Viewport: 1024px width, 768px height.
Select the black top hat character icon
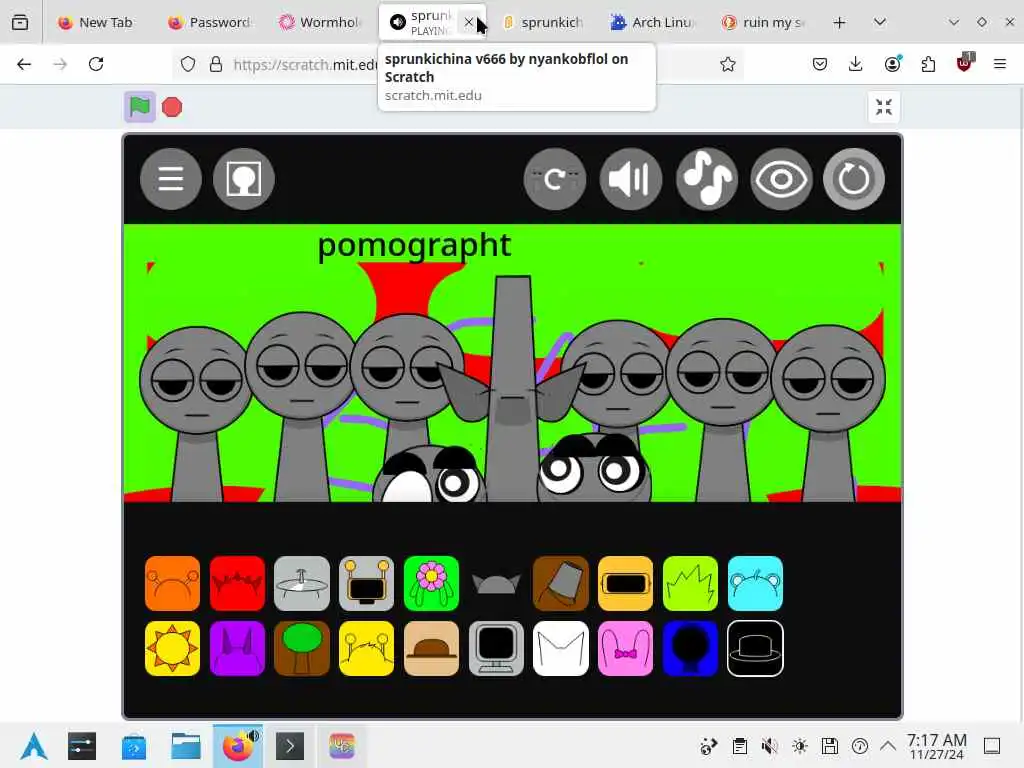[x=755, y=648]
